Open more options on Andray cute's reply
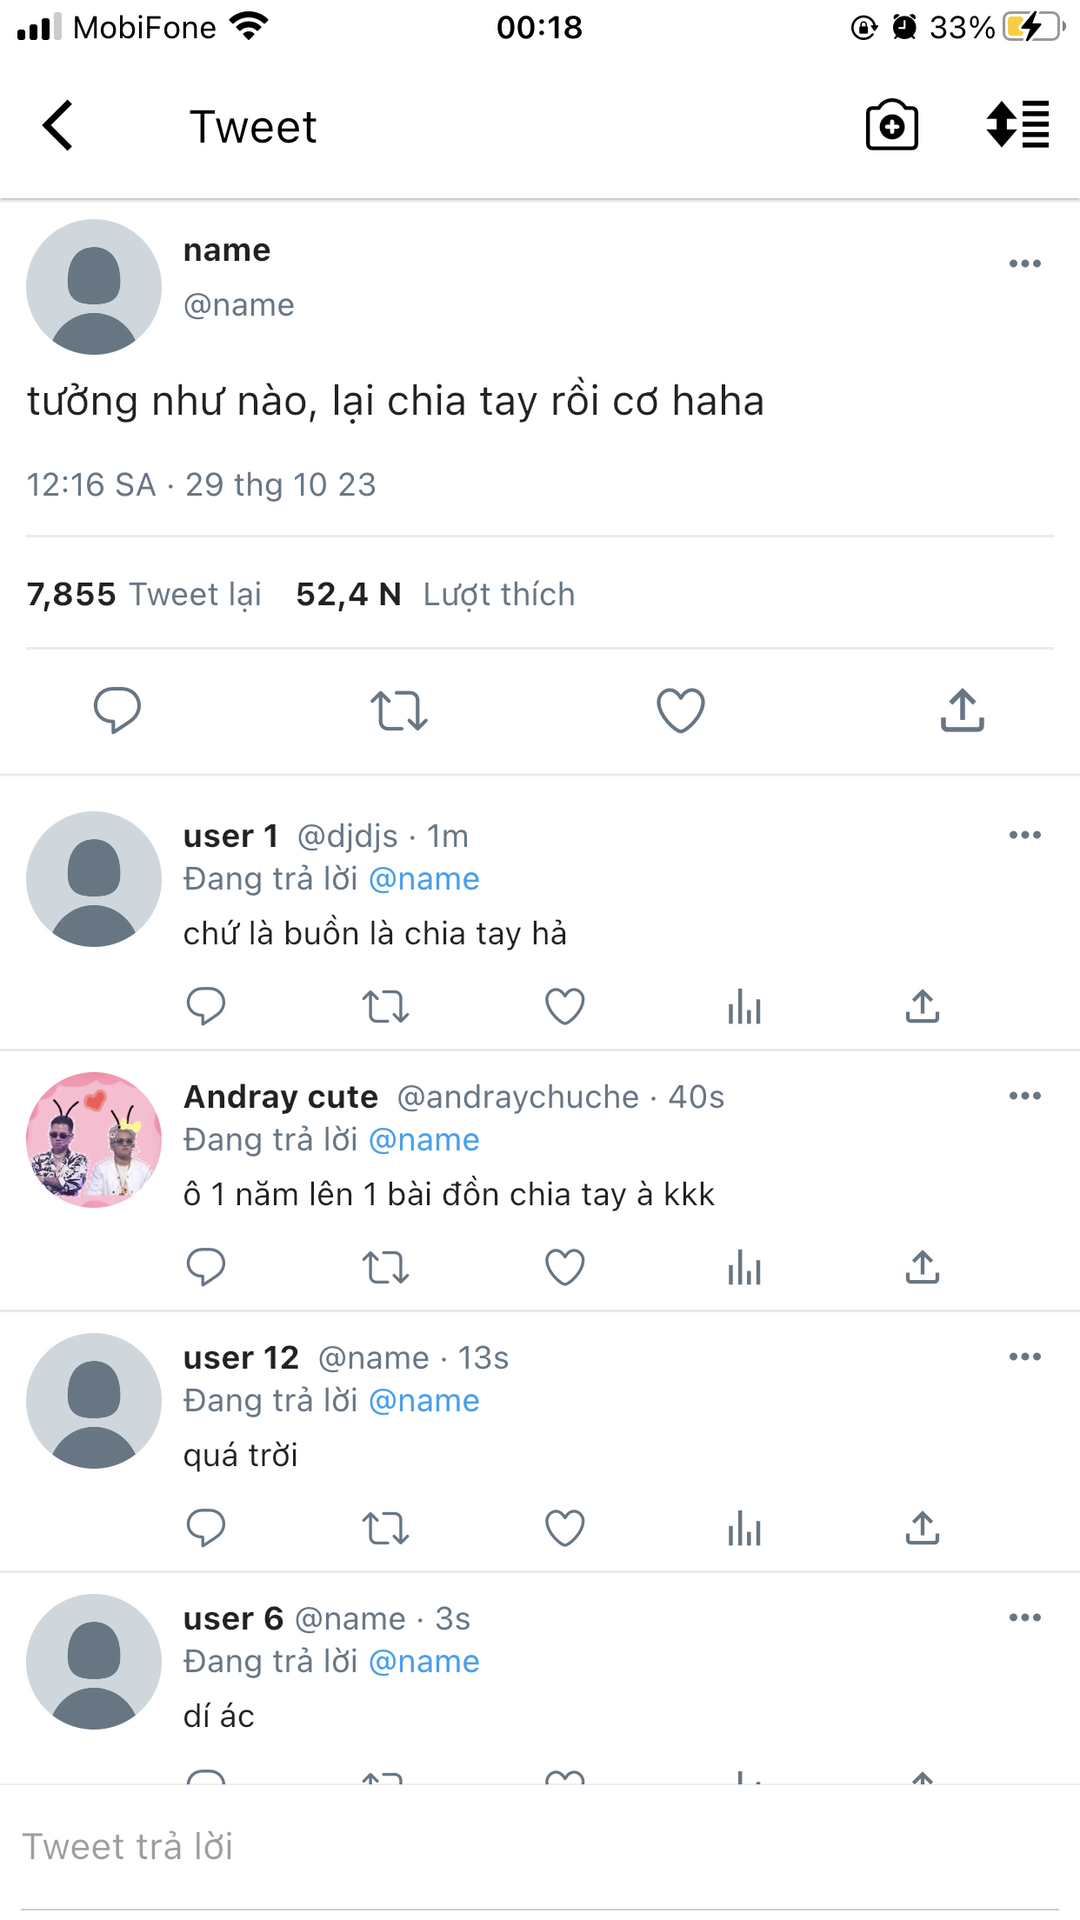Viewport: 1080px width, 1920px height. click(x=1025, y=1096)
